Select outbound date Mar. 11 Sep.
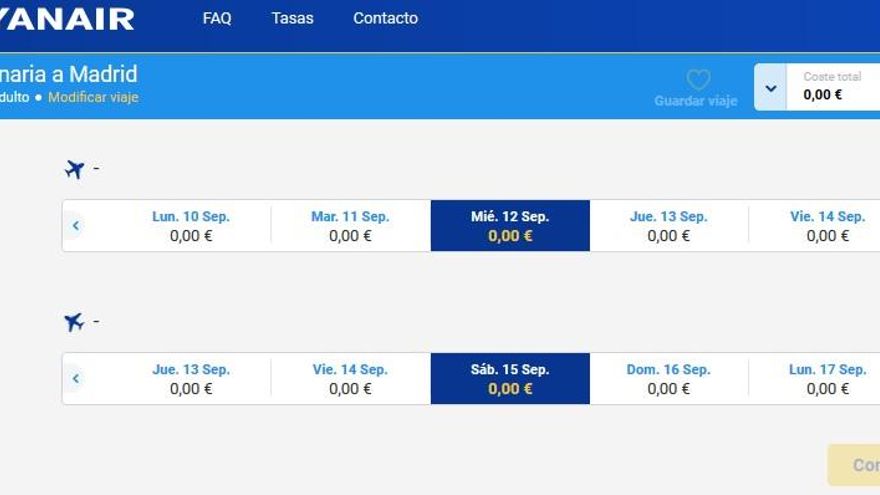Screen dimensions: 880x495 [350, 226]
